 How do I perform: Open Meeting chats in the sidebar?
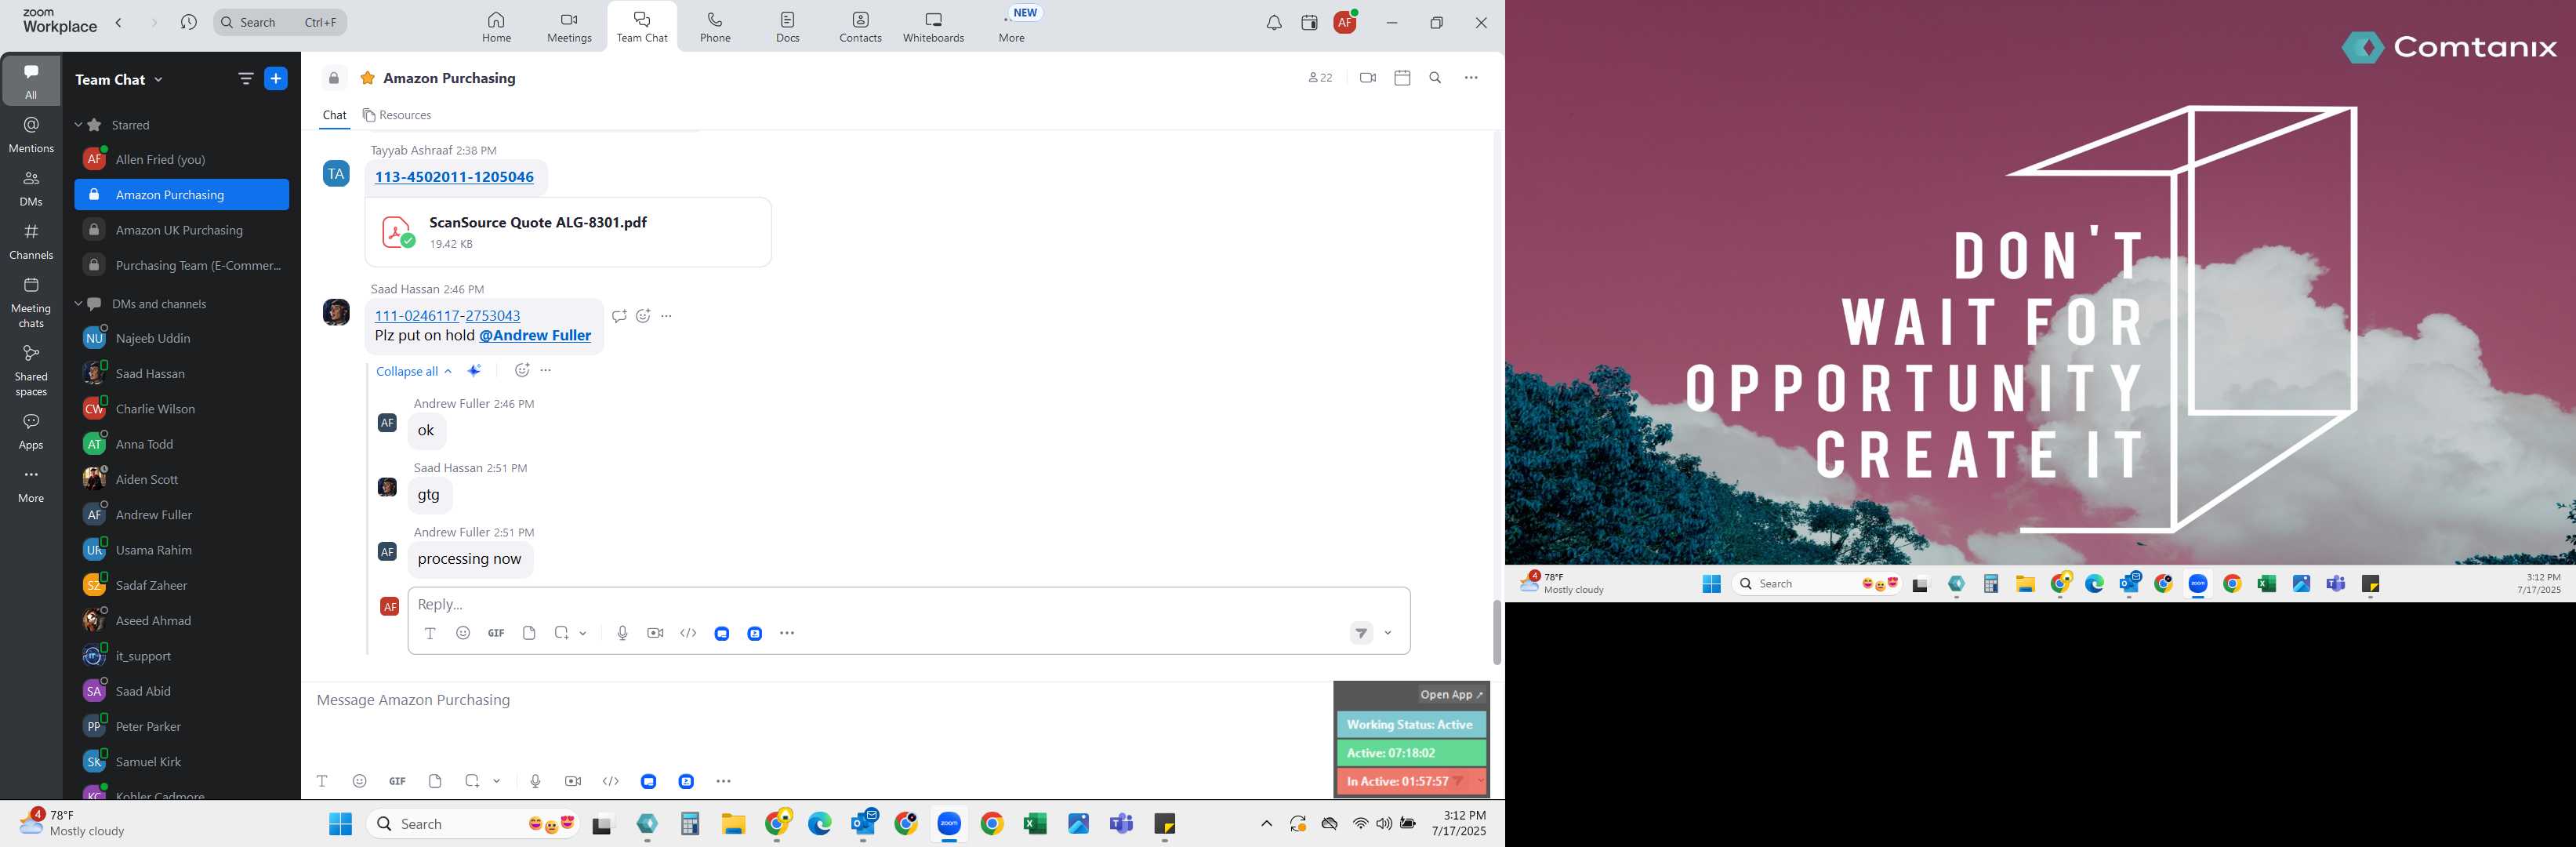tap(31, 303)
